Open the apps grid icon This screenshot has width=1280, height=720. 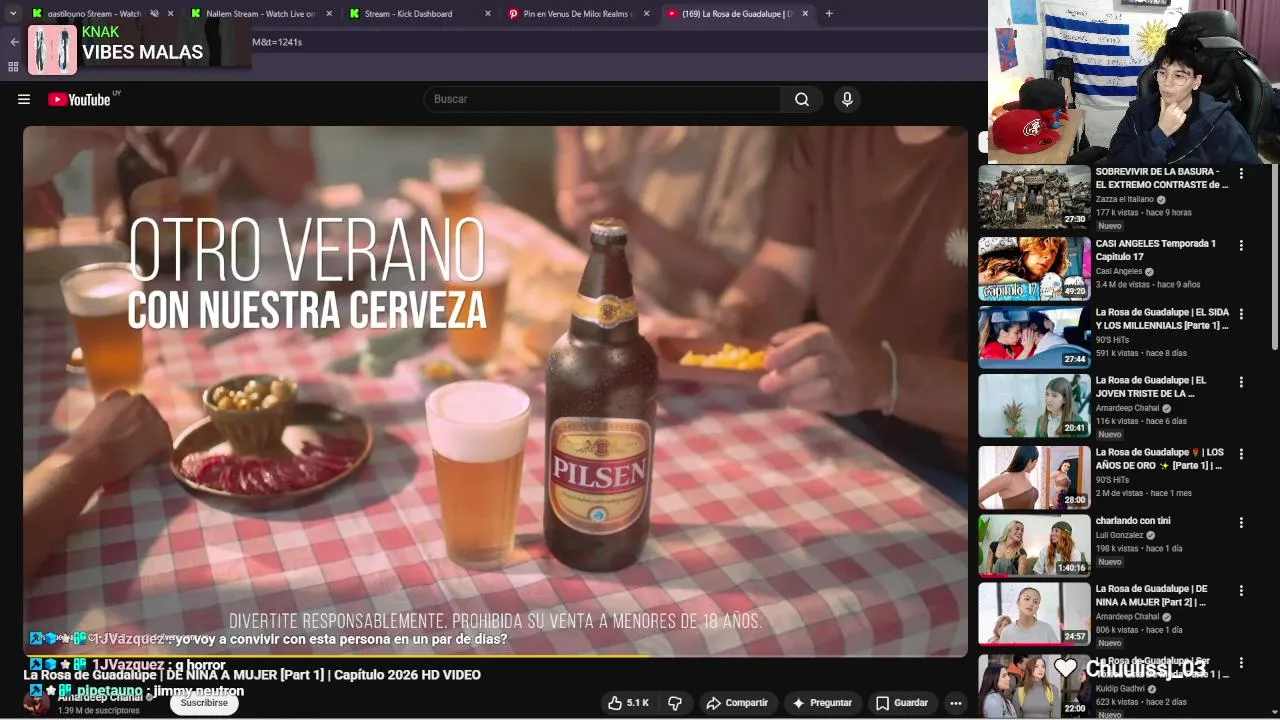pyautogui.click(x=13, y=67)
